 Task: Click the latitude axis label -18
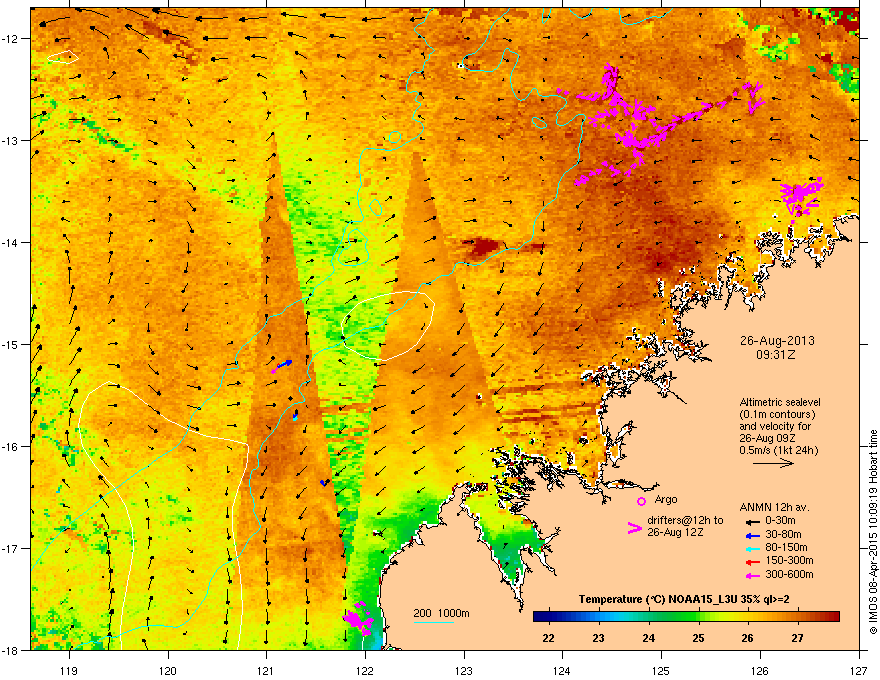click(x=12, y=650)
